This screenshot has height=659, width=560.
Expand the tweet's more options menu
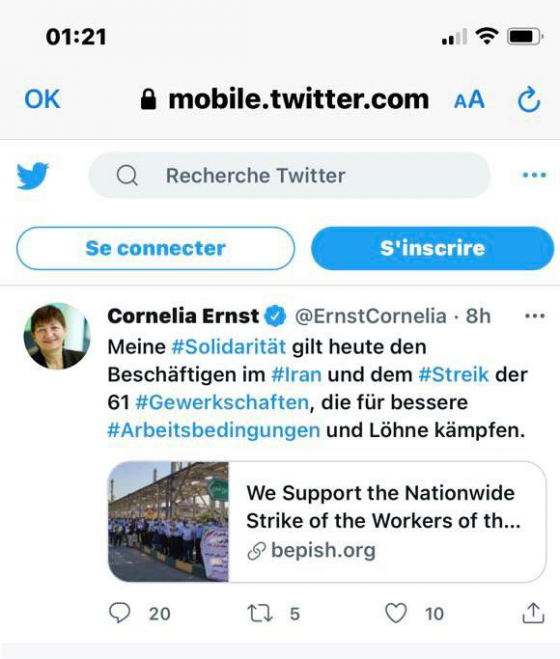(535, 316)
